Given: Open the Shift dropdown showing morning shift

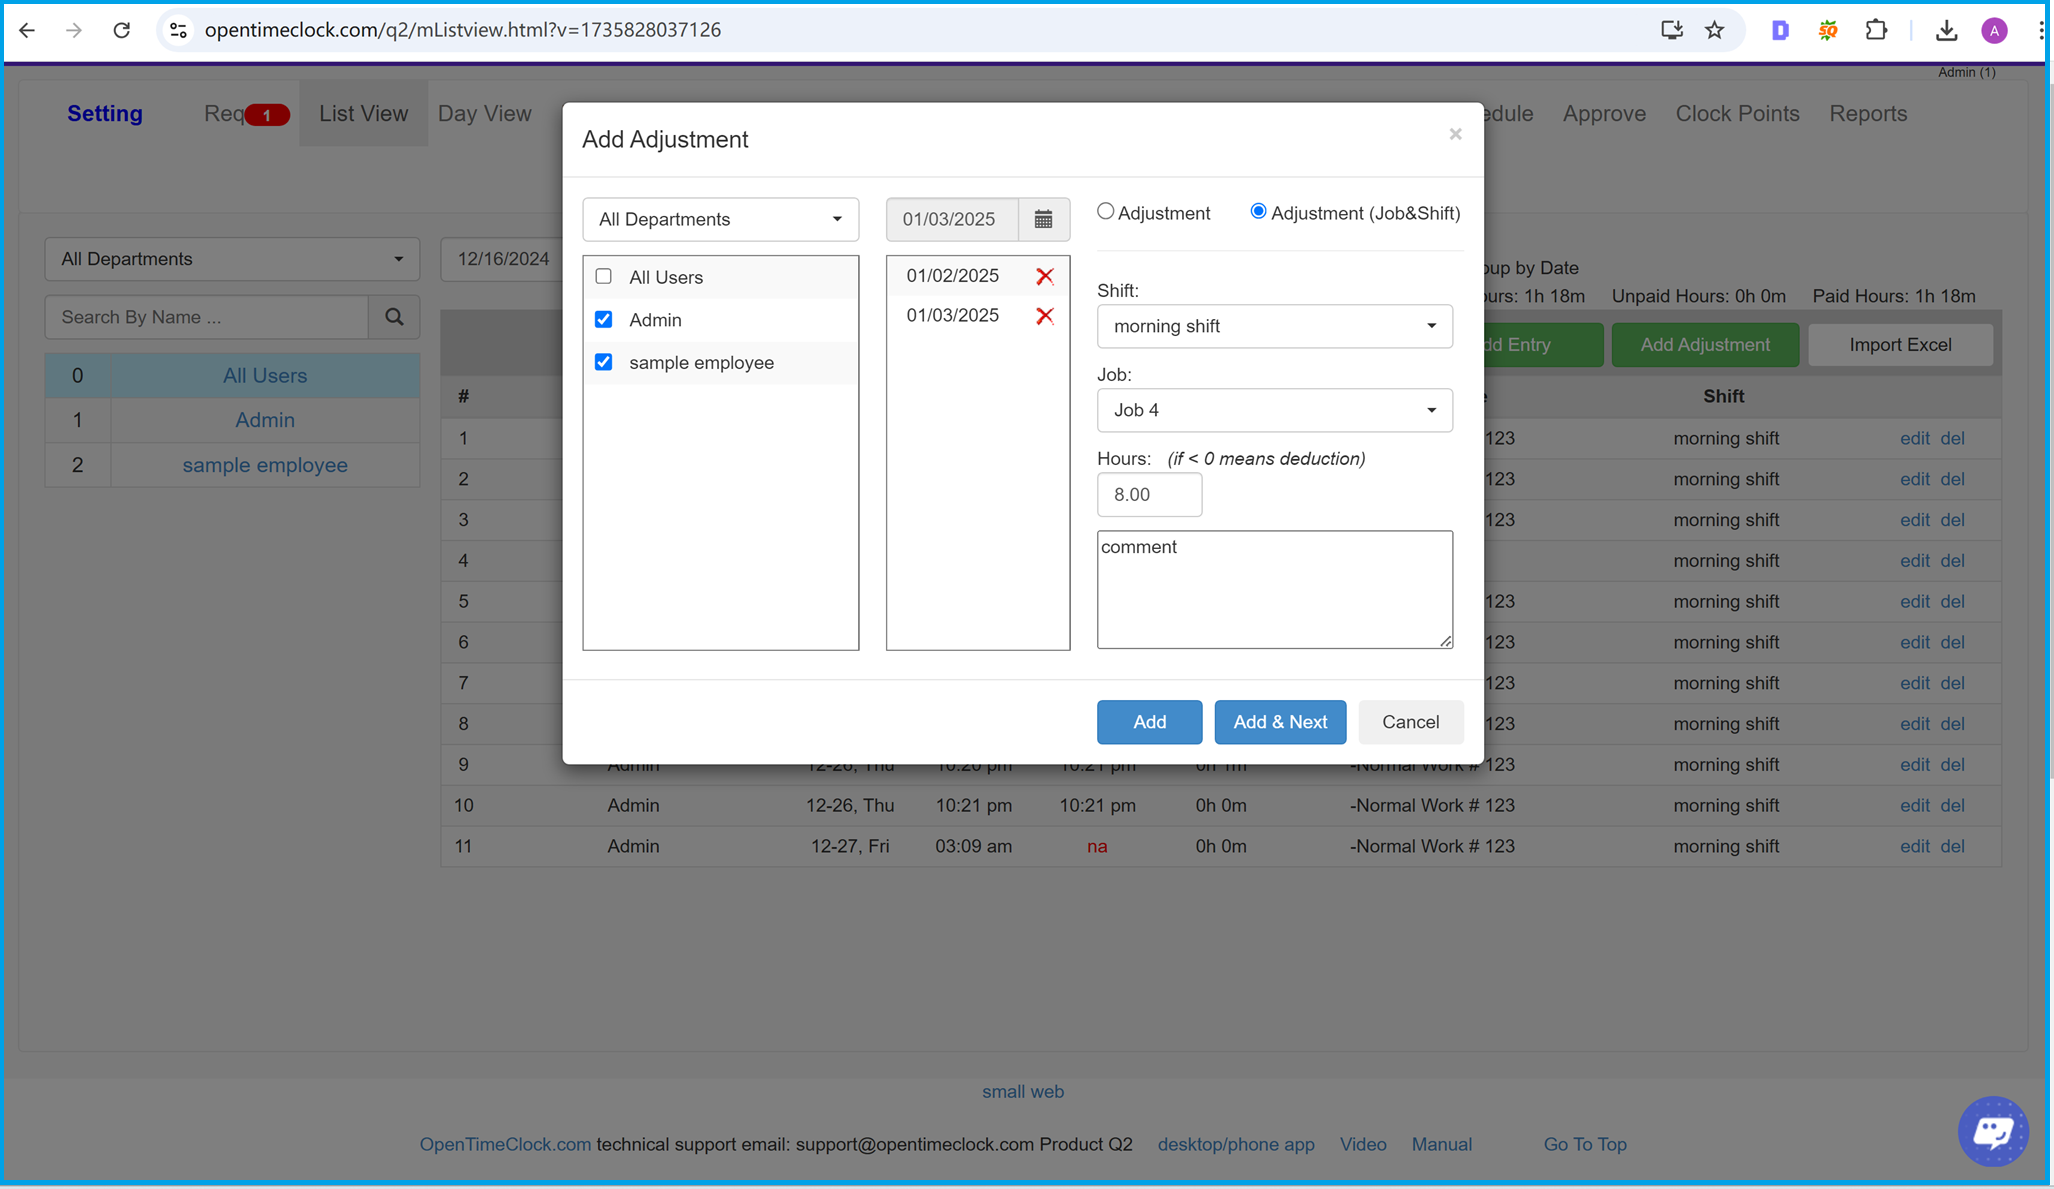Looking at the screenshot, I should 1274,326.
